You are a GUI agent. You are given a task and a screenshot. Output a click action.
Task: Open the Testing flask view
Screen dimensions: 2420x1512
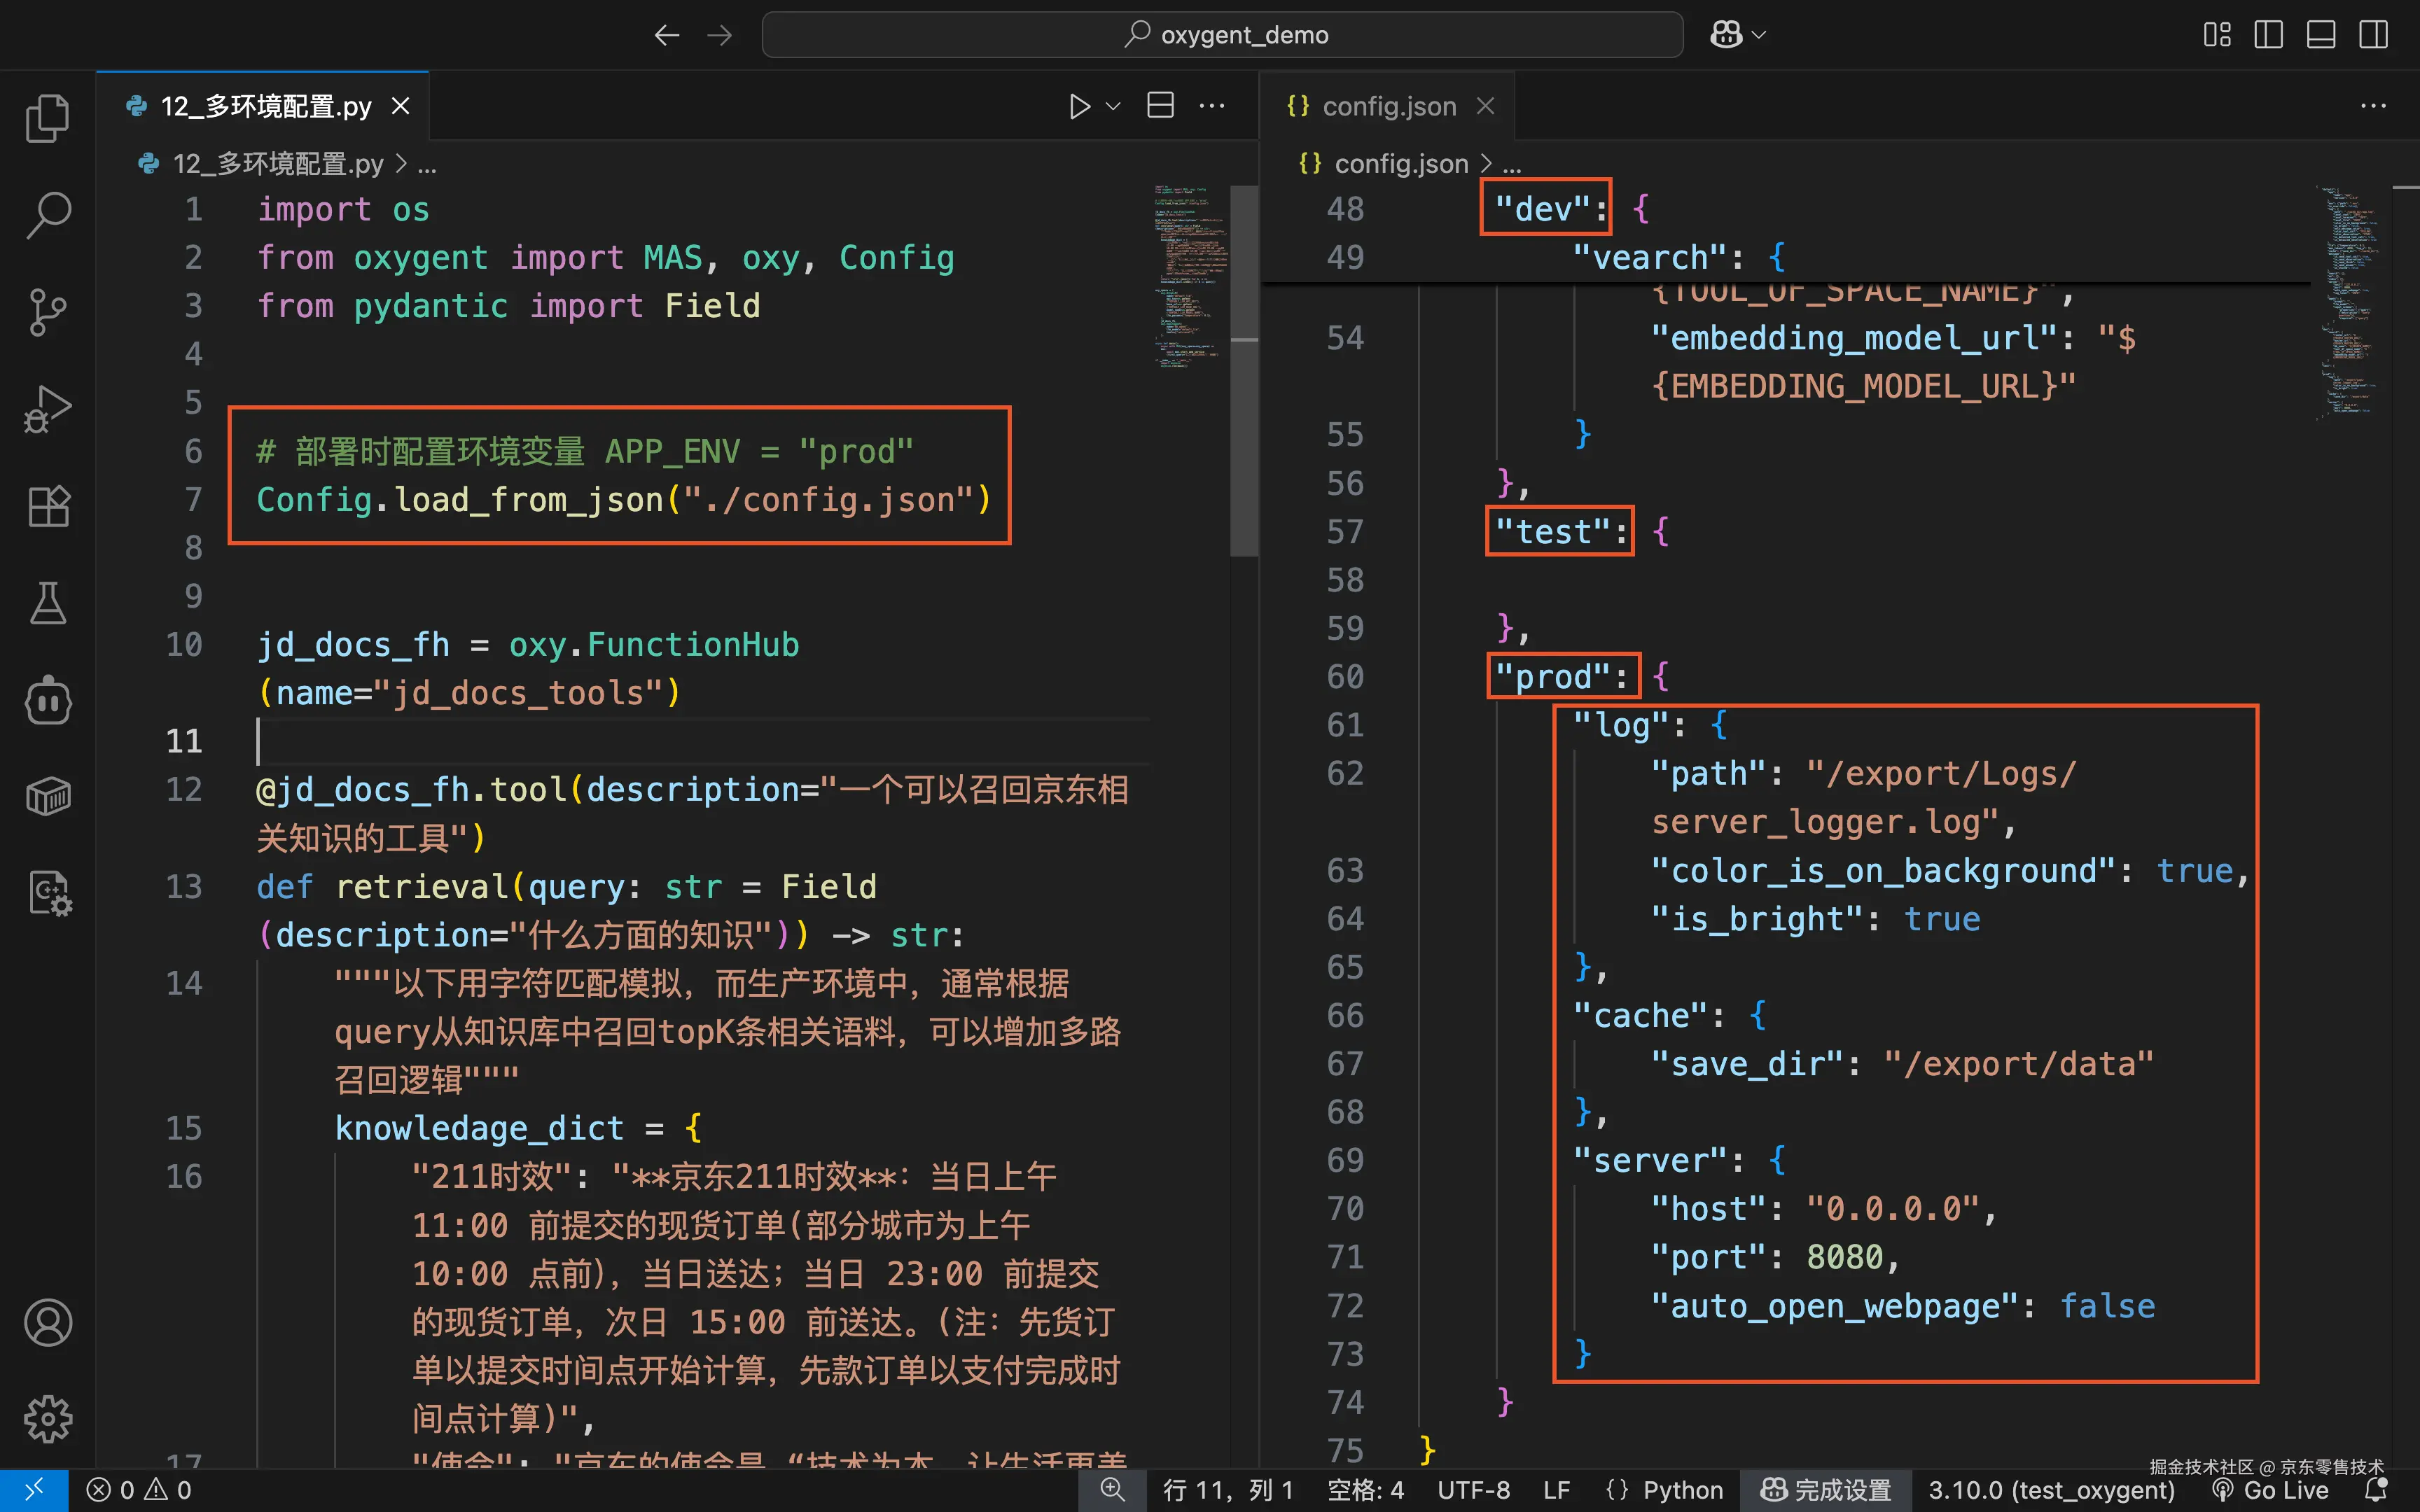(47, 603)
